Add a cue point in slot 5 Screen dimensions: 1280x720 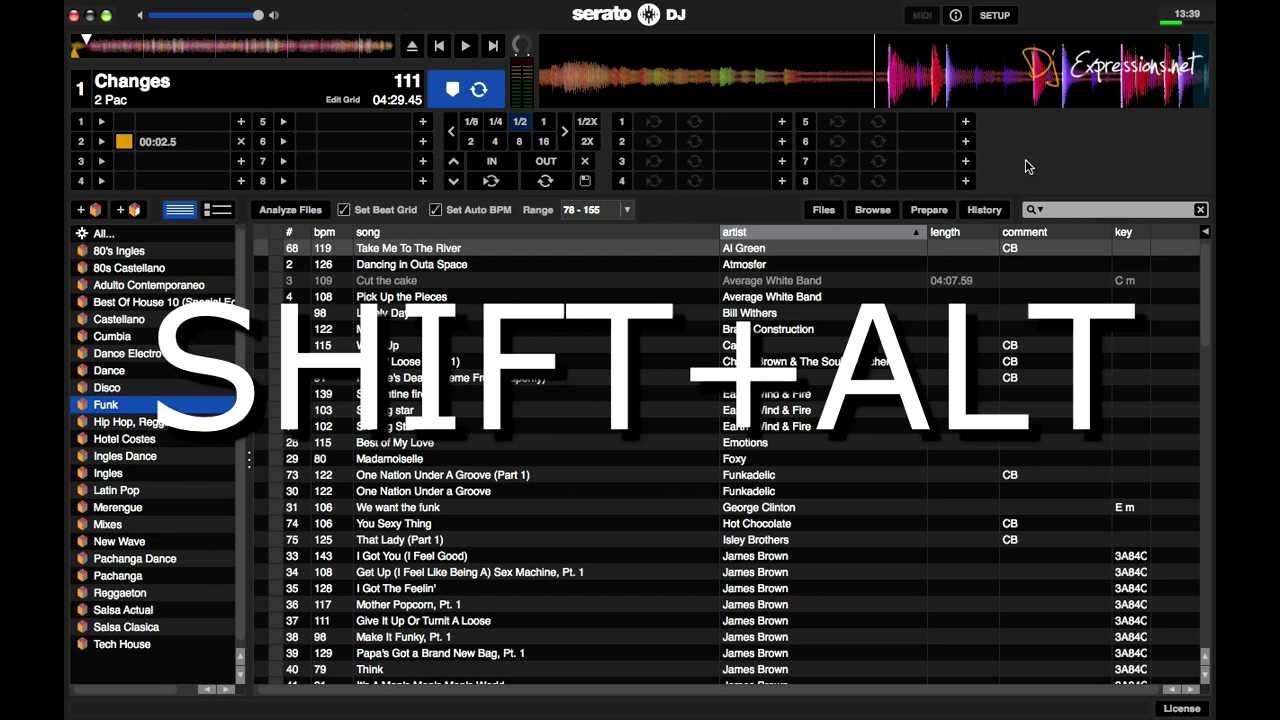coord(423,122)
